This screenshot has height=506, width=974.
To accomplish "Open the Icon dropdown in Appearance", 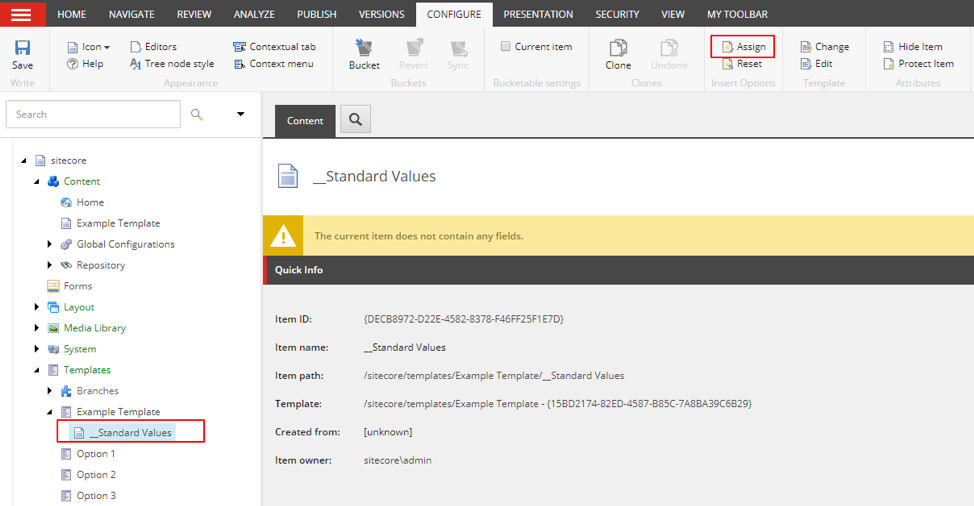I will pos(89,47).
